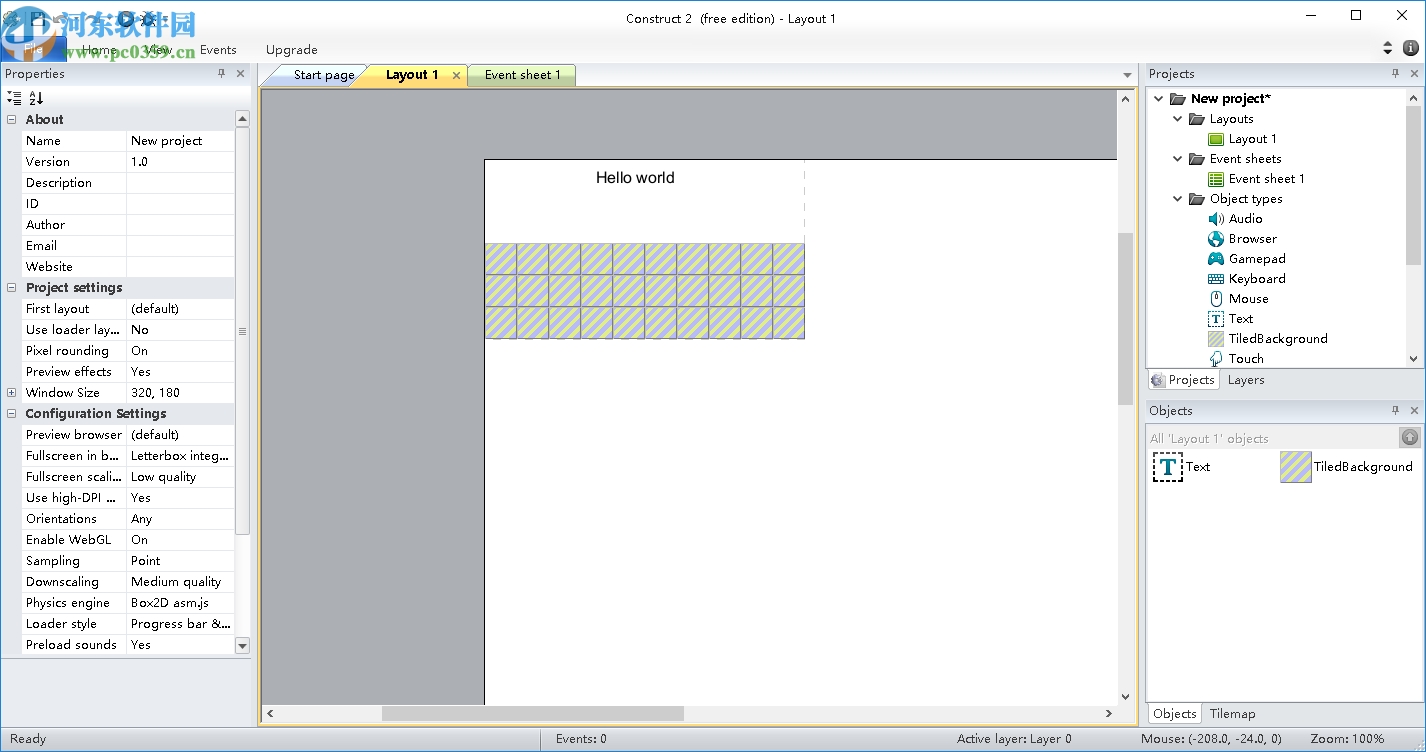Select the Projects tab
The image size is (1426, 752).
click(x=1184, y=380)
